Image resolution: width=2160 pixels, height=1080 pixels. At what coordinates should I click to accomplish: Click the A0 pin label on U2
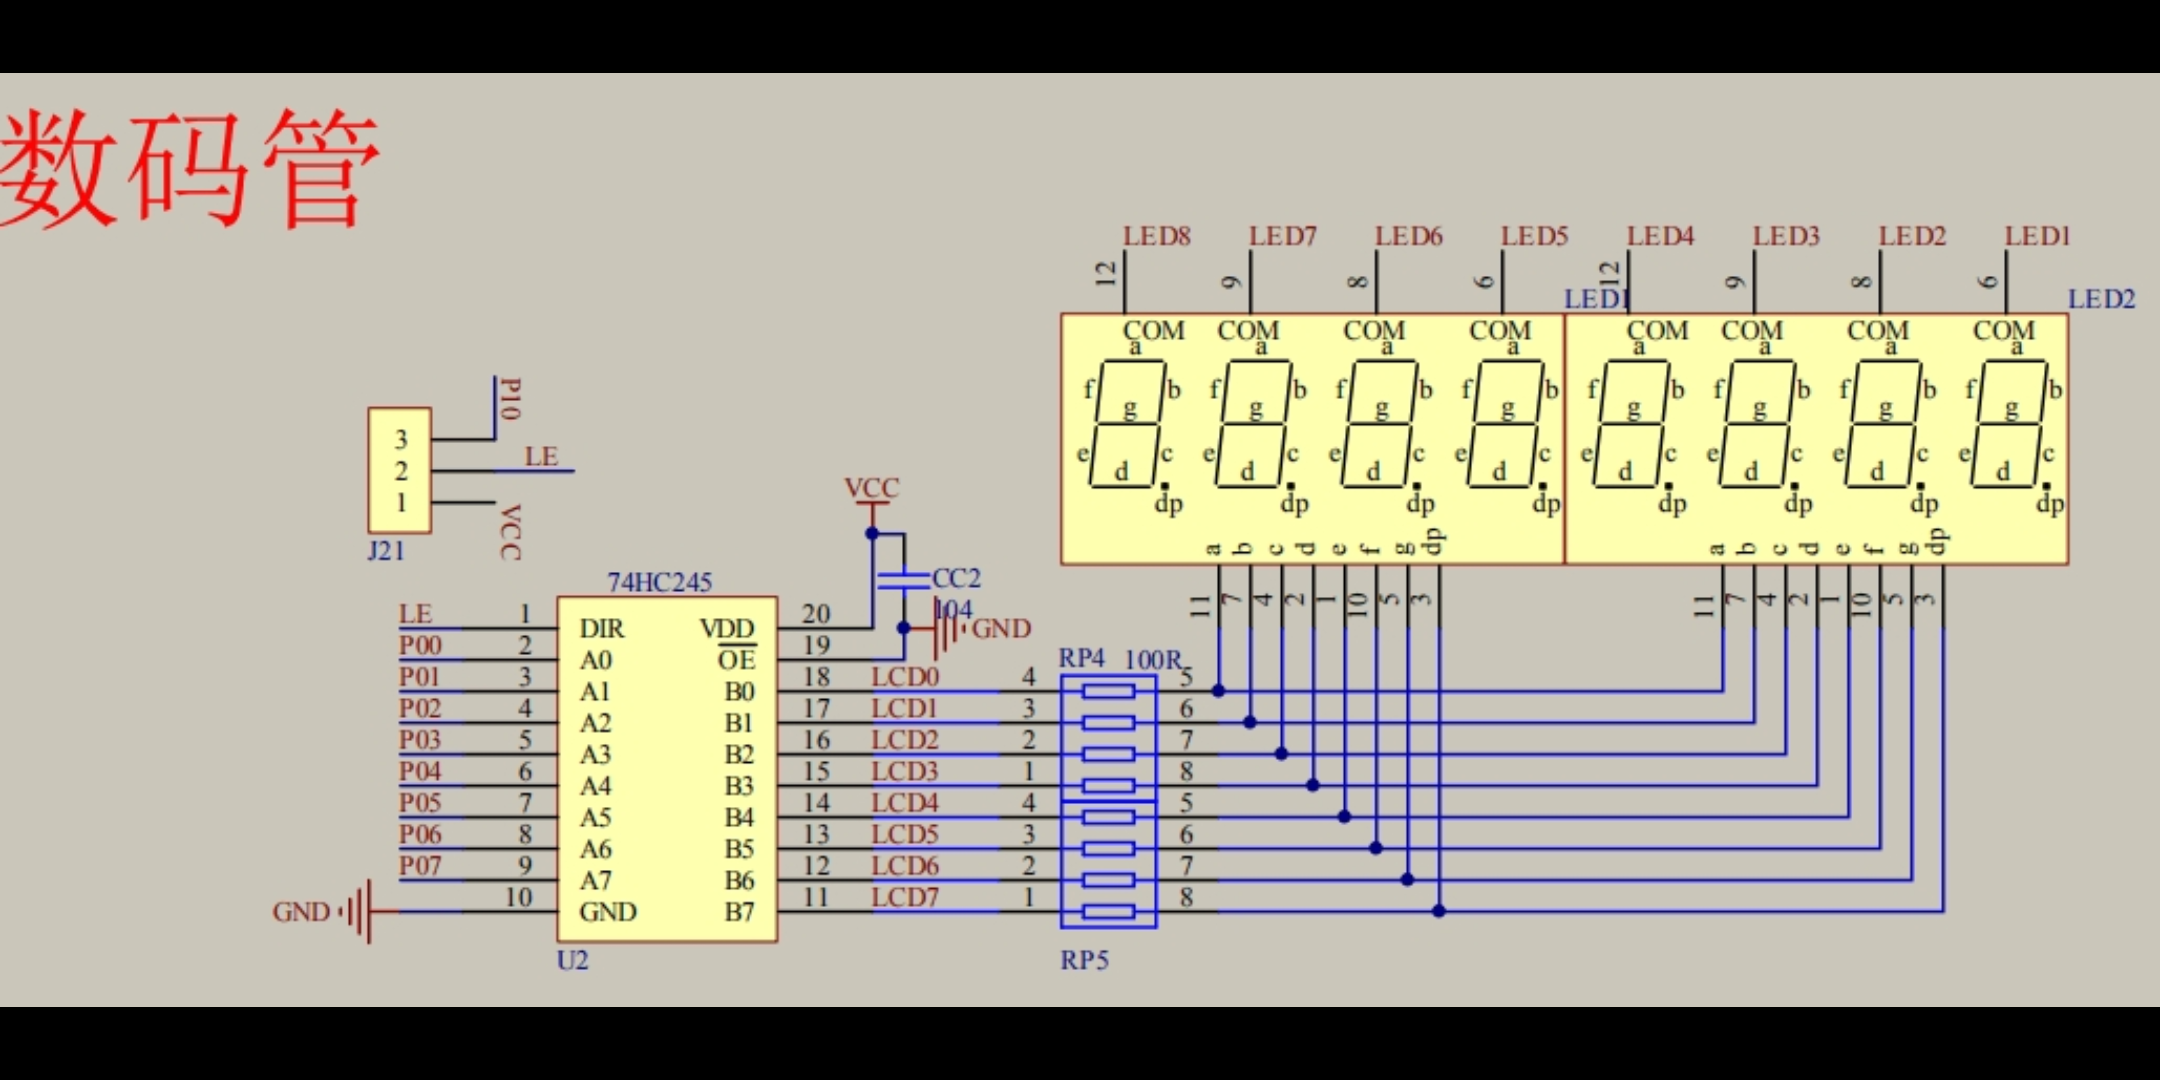(595, 661)
